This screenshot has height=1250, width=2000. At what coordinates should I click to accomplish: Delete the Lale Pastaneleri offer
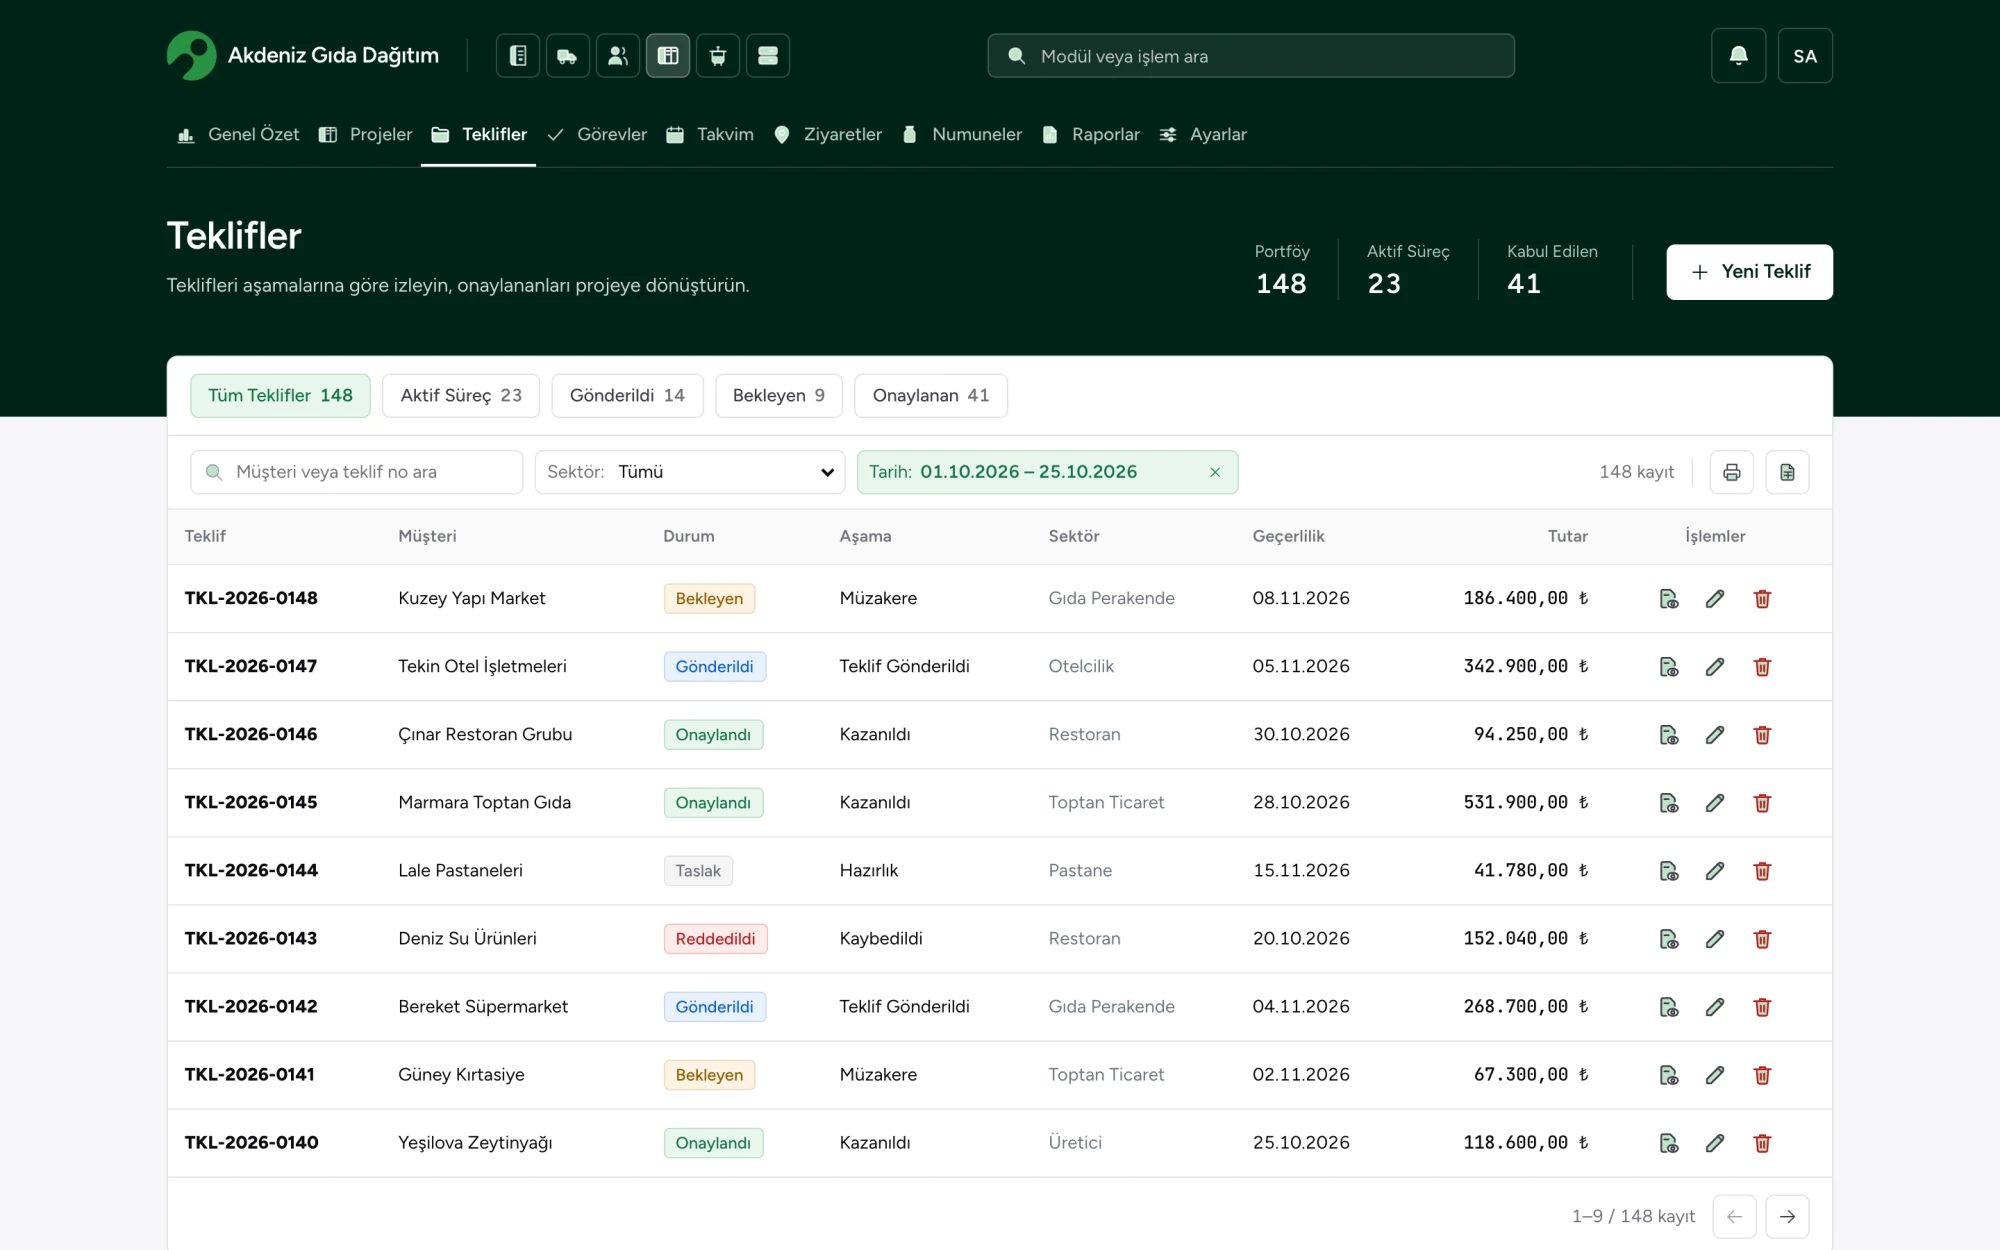click(1762, 871)
